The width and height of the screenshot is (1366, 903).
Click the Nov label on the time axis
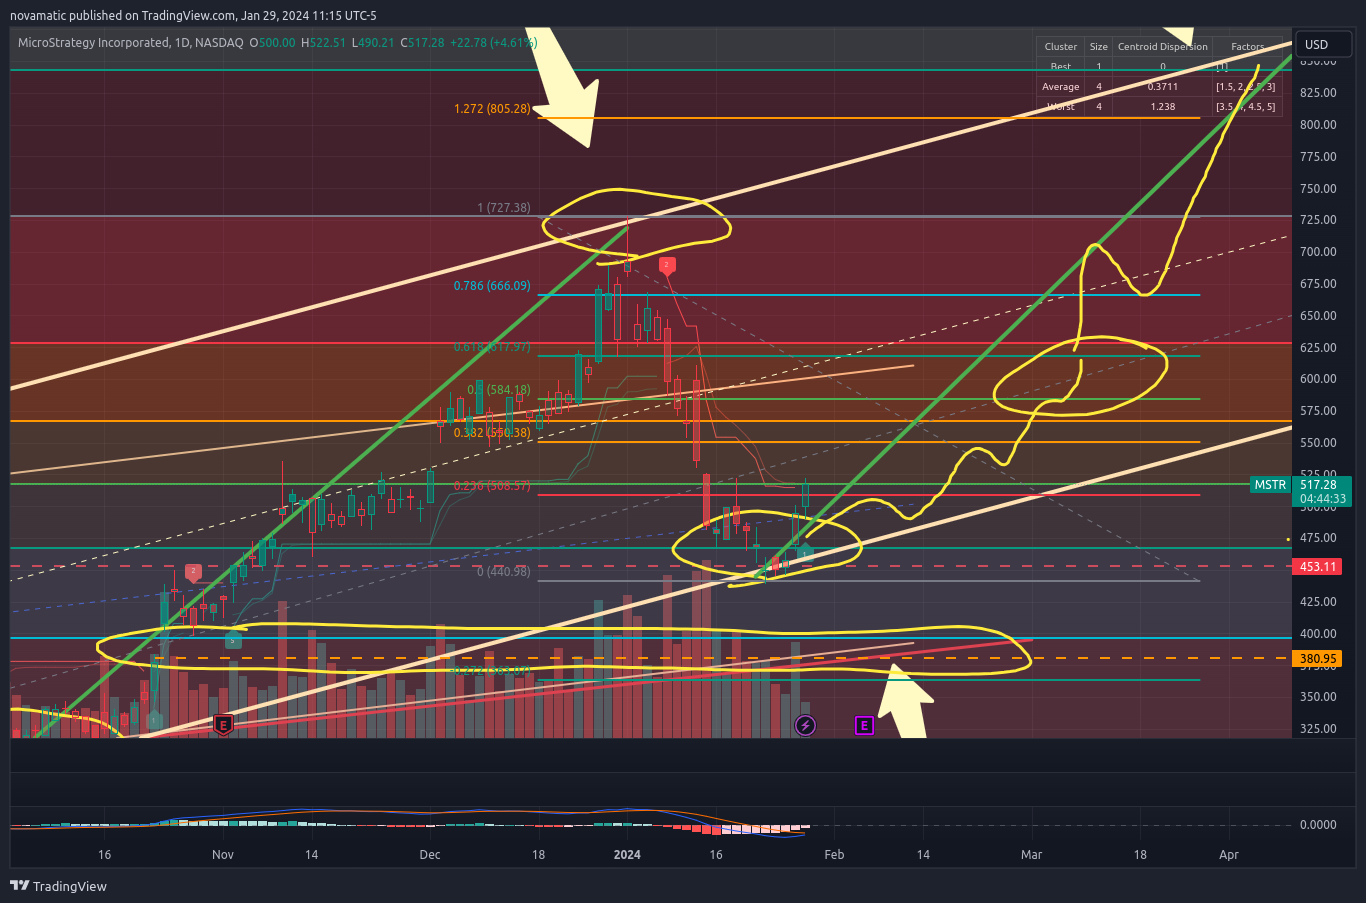pos(223,855)
